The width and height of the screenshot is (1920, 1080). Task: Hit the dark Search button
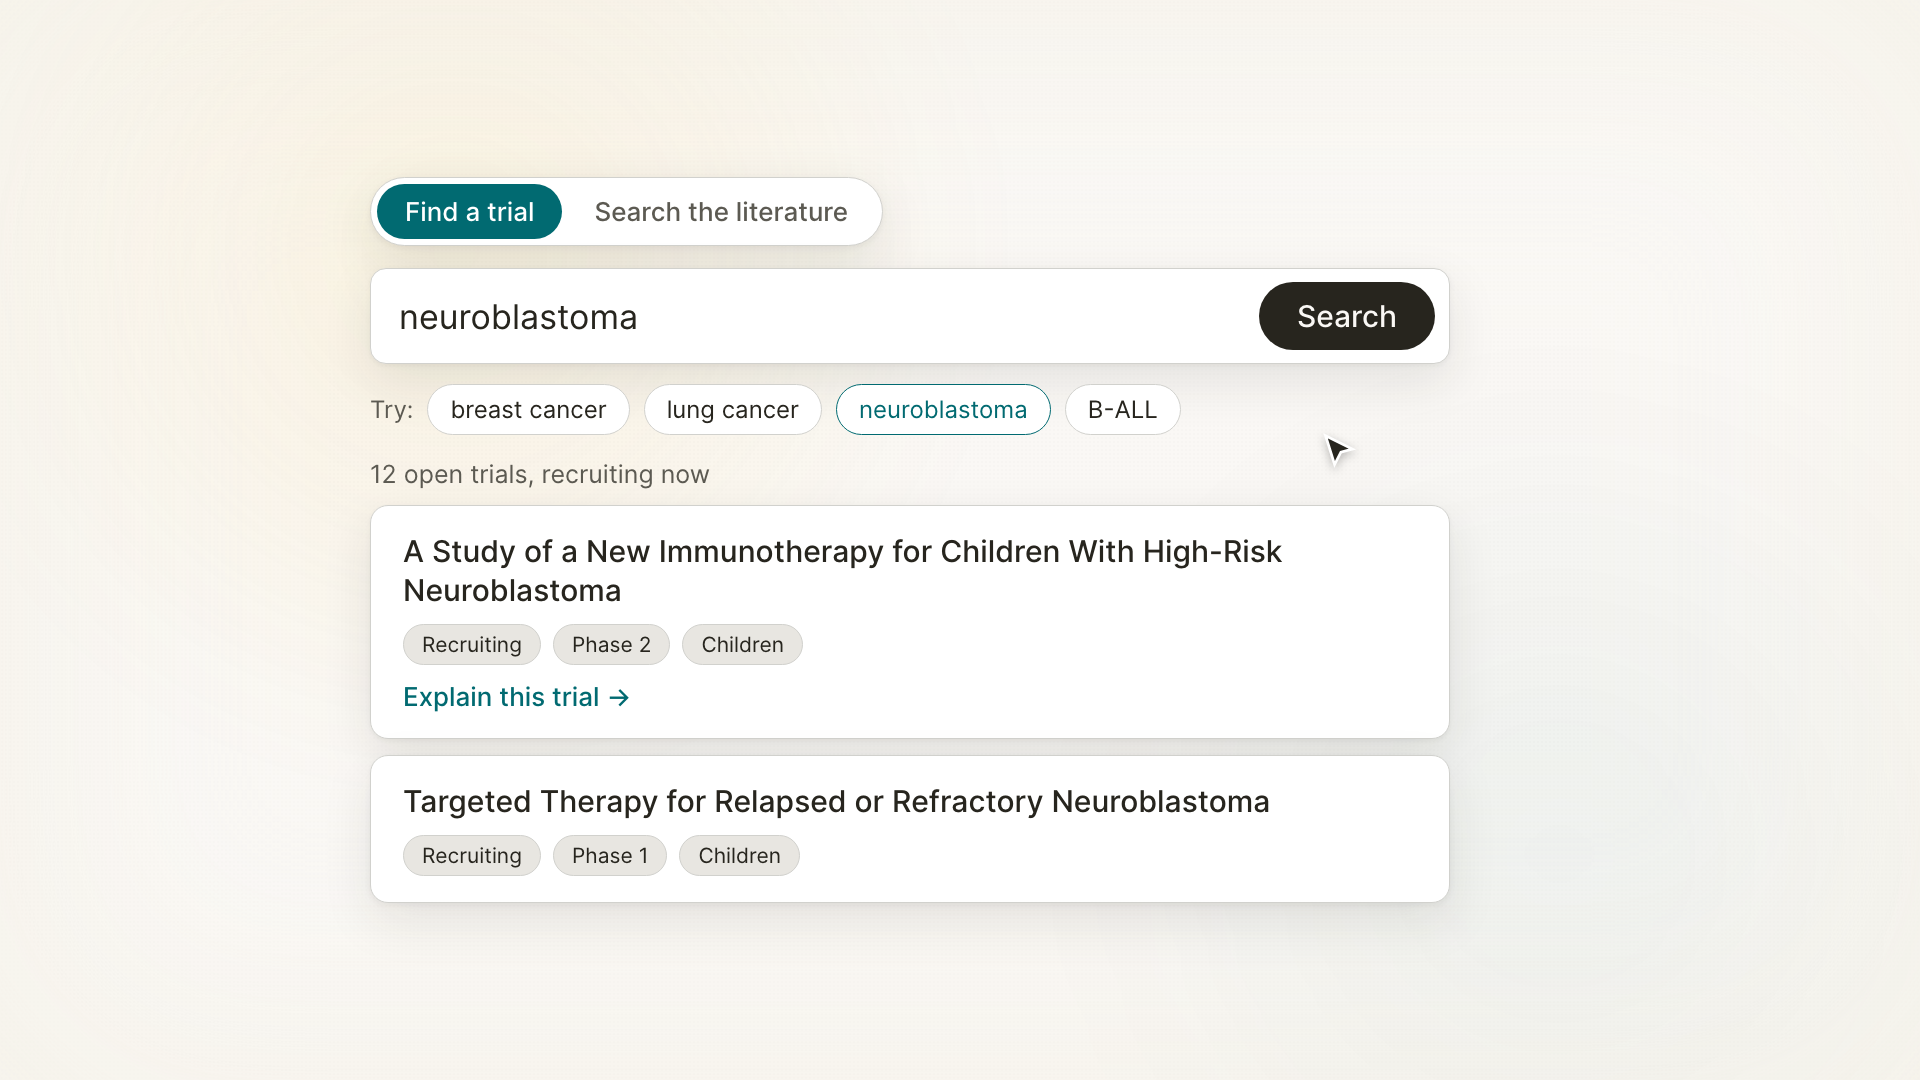tap(1346, 316)
